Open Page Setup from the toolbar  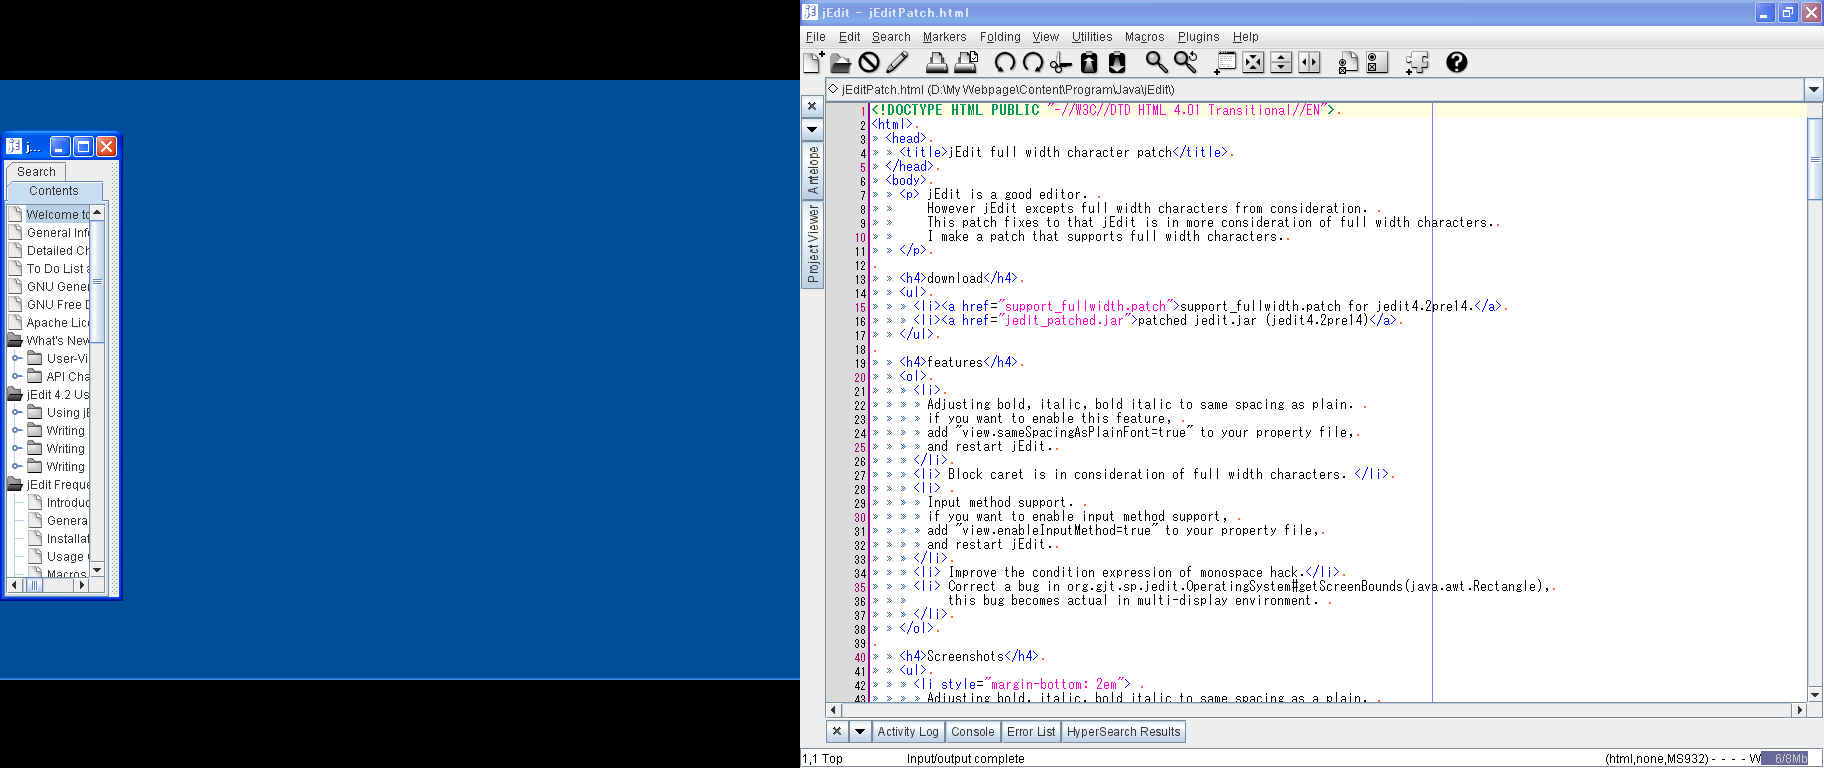[x=966, y=62]
